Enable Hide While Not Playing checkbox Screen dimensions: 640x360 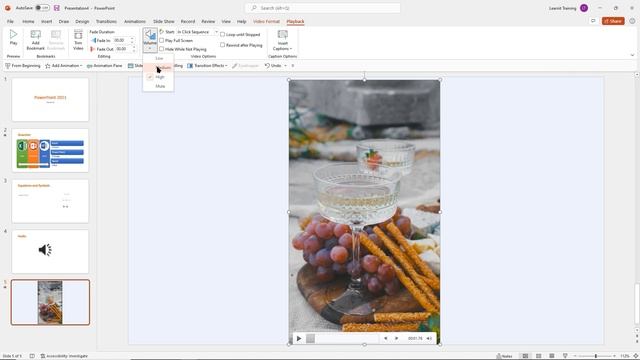click(x=162, y=49)
